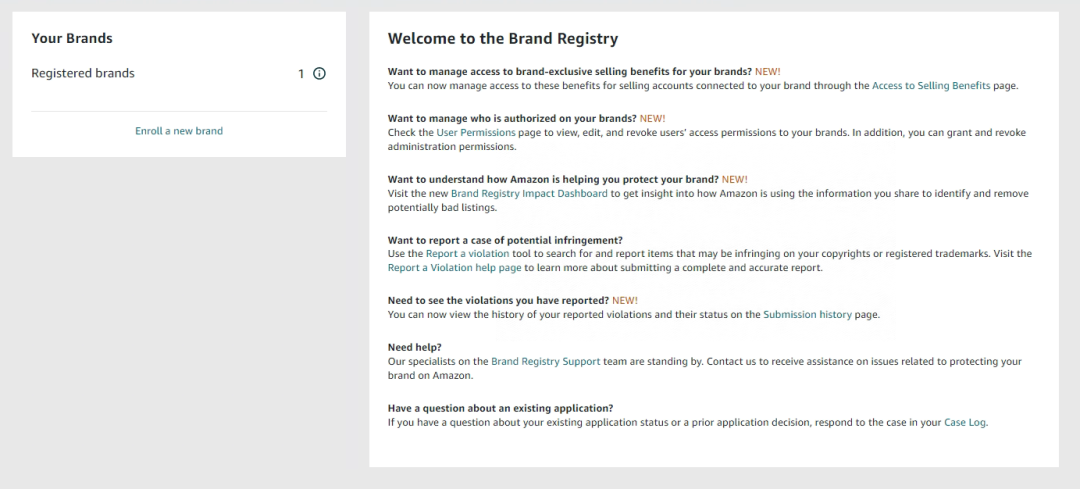Open the Access to Selling Benefits page link

coord(931,86)
